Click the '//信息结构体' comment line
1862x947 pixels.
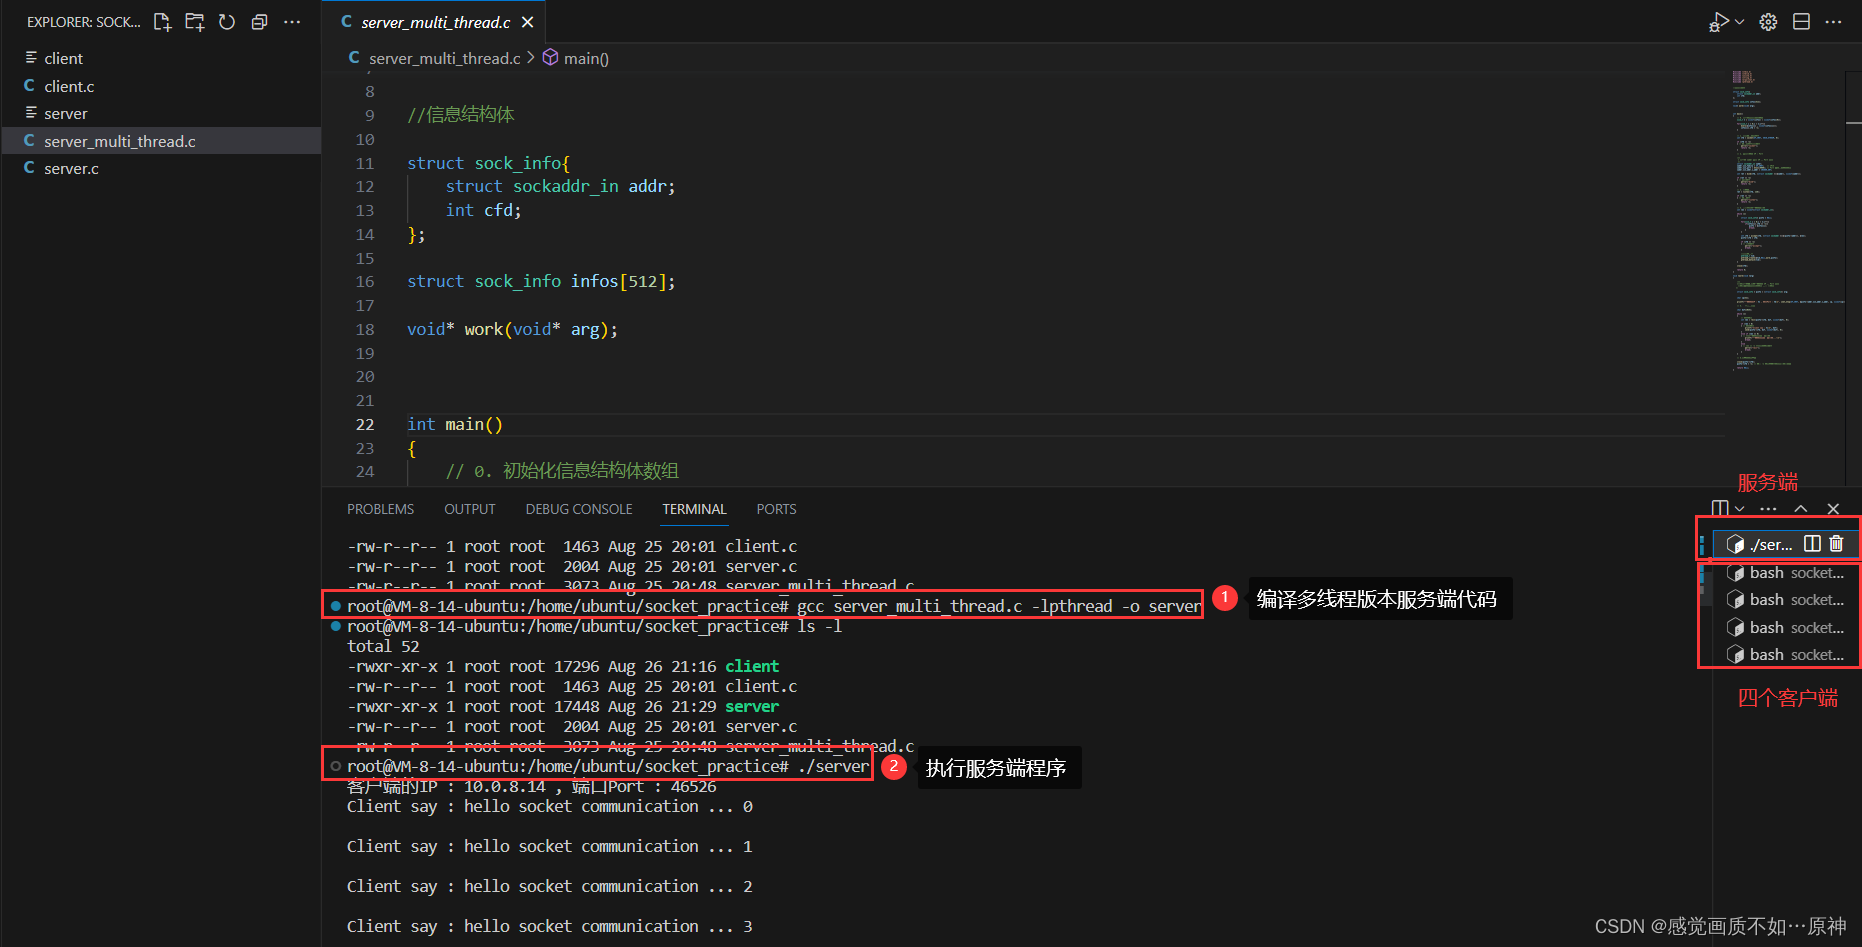tap(461, 115)
